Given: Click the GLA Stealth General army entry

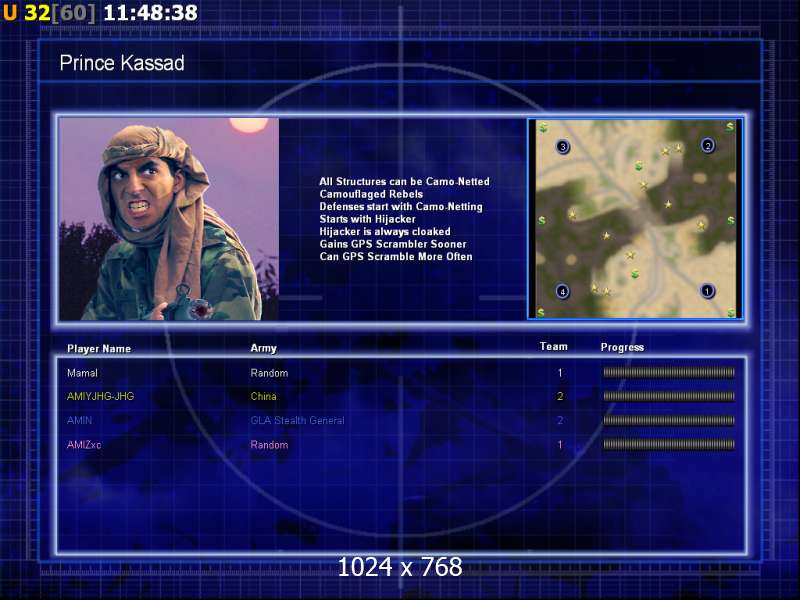Looking at the screenshot, I should (297, 420).
